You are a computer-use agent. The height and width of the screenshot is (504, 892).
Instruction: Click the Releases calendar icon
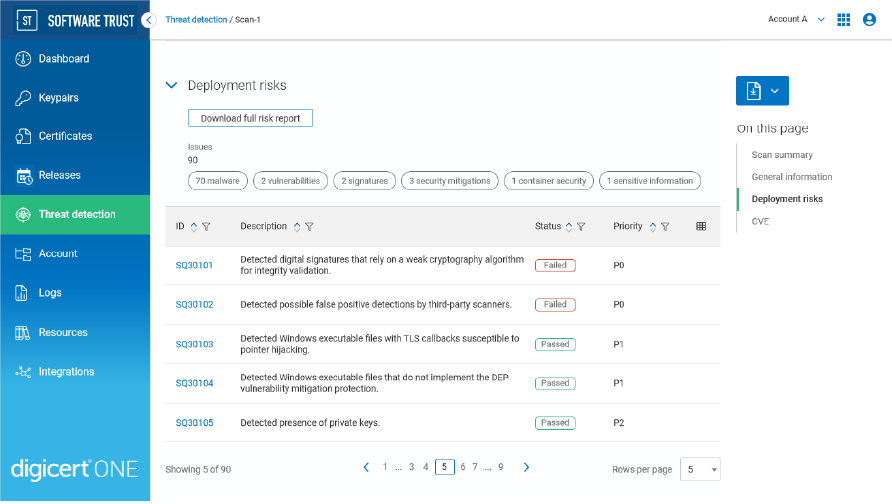coord(24,176)
